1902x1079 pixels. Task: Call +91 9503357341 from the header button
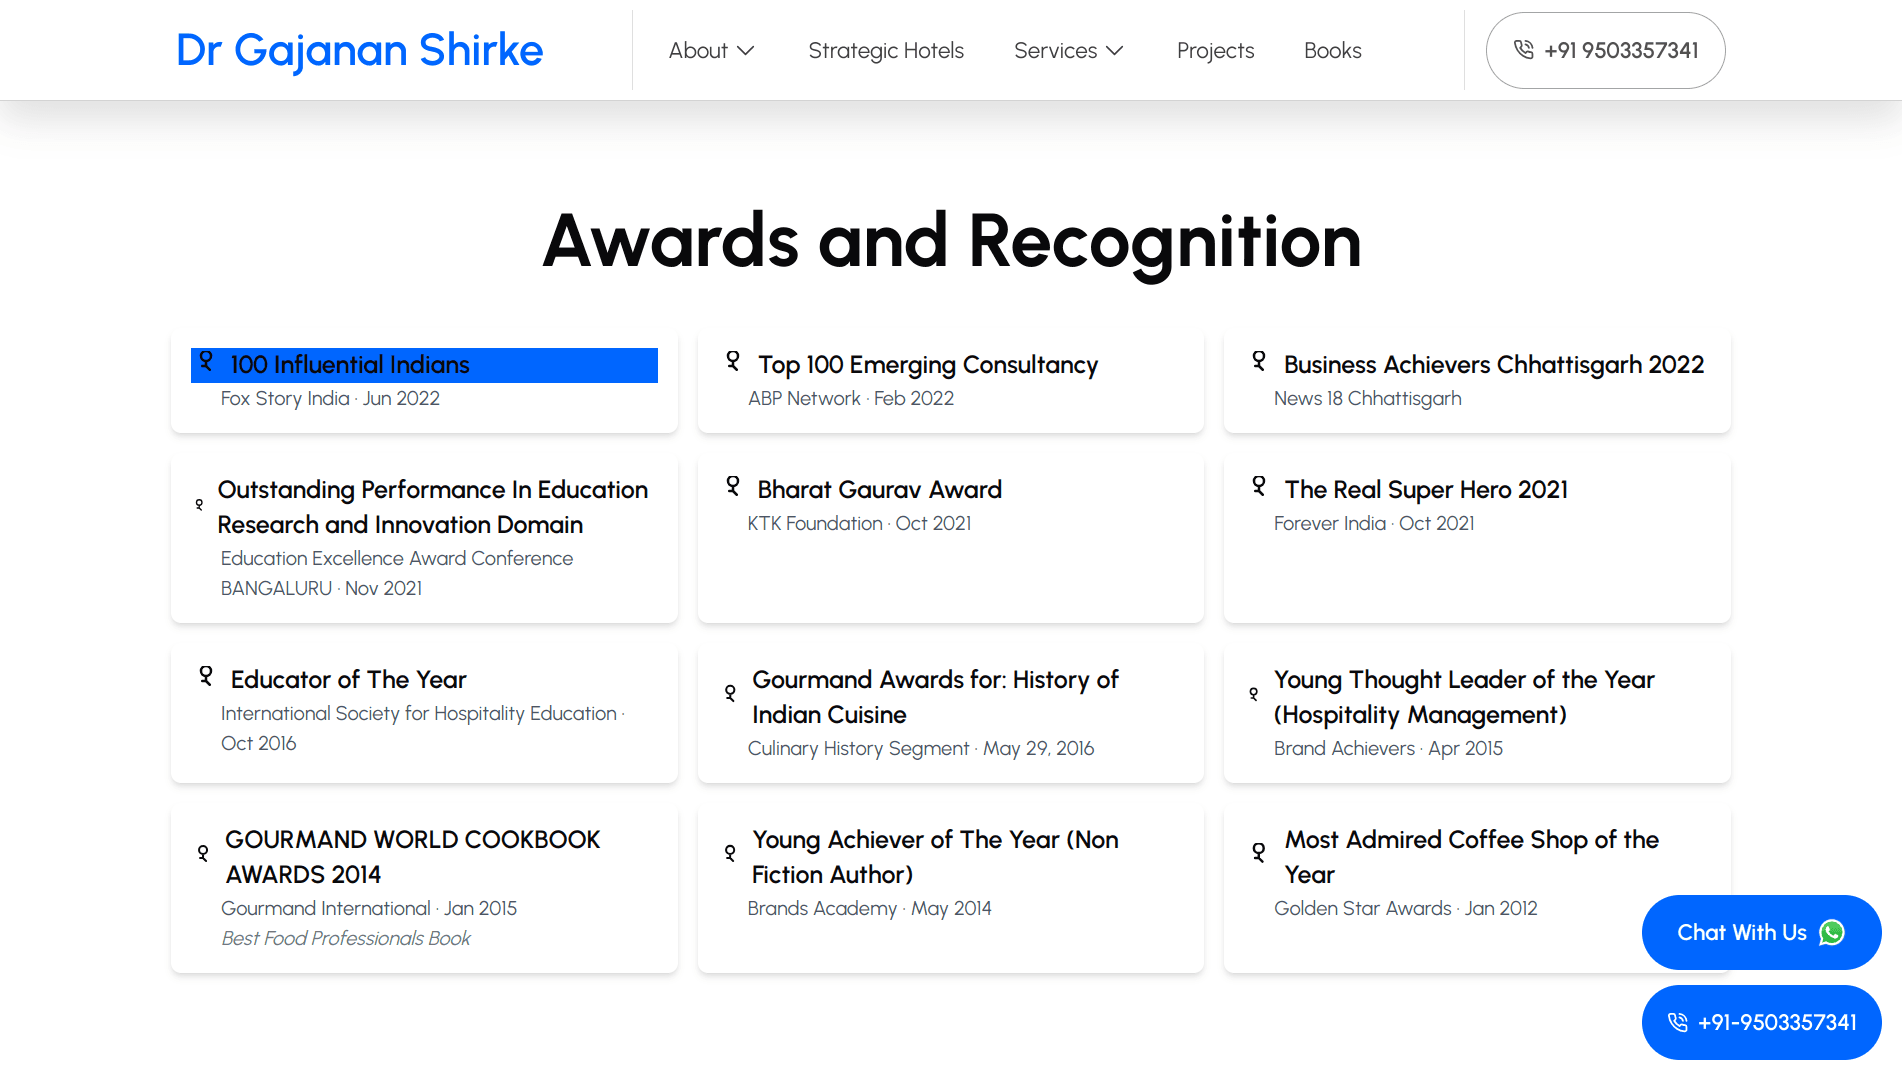[1620, 51]
